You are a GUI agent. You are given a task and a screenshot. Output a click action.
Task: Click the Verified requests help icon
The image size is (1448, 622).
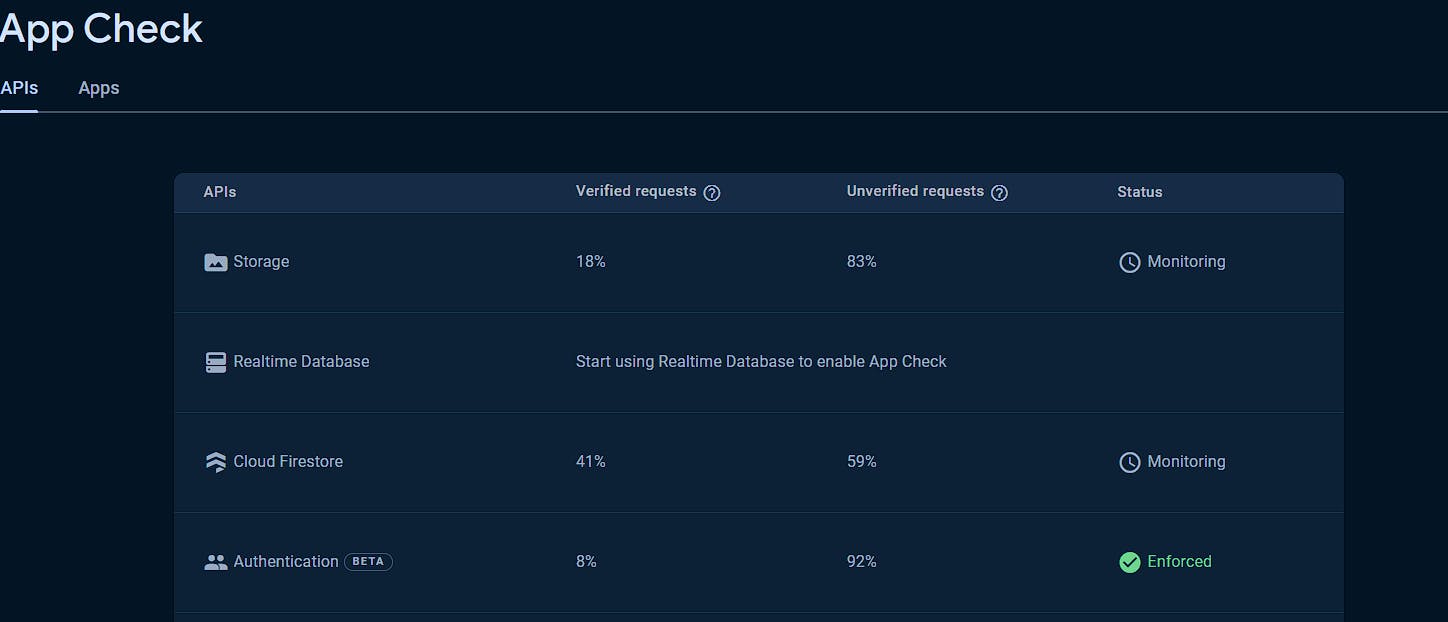coord(712,193)
